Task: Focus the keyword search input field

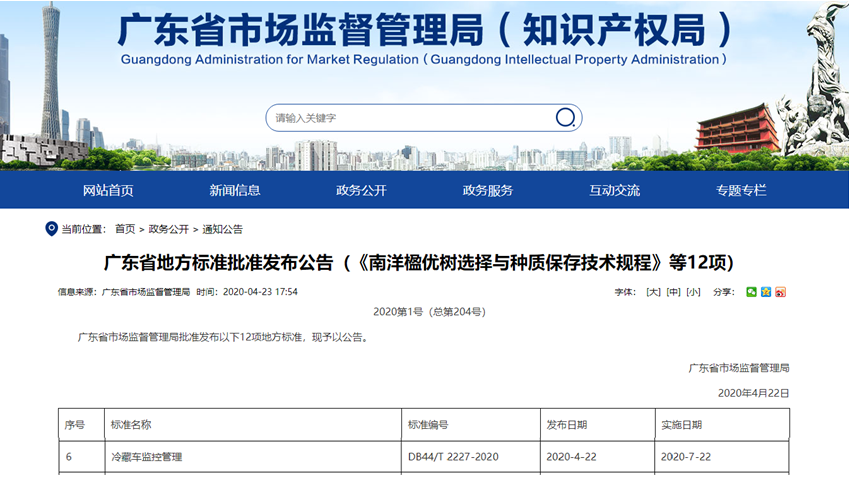Action: click(x=410, y=118)
